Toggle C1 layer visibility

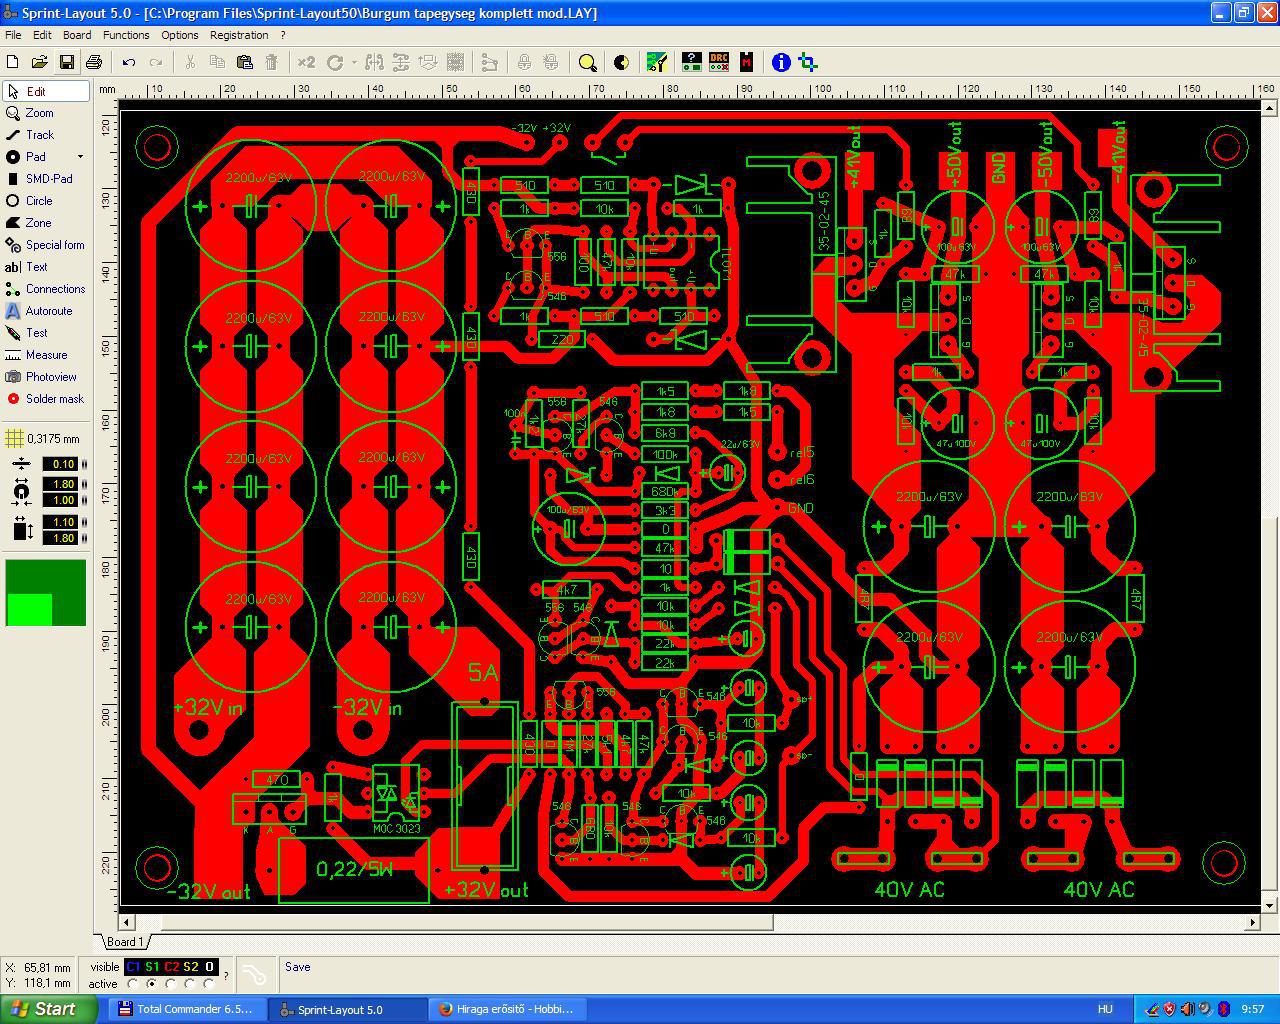tap(133, 967)
